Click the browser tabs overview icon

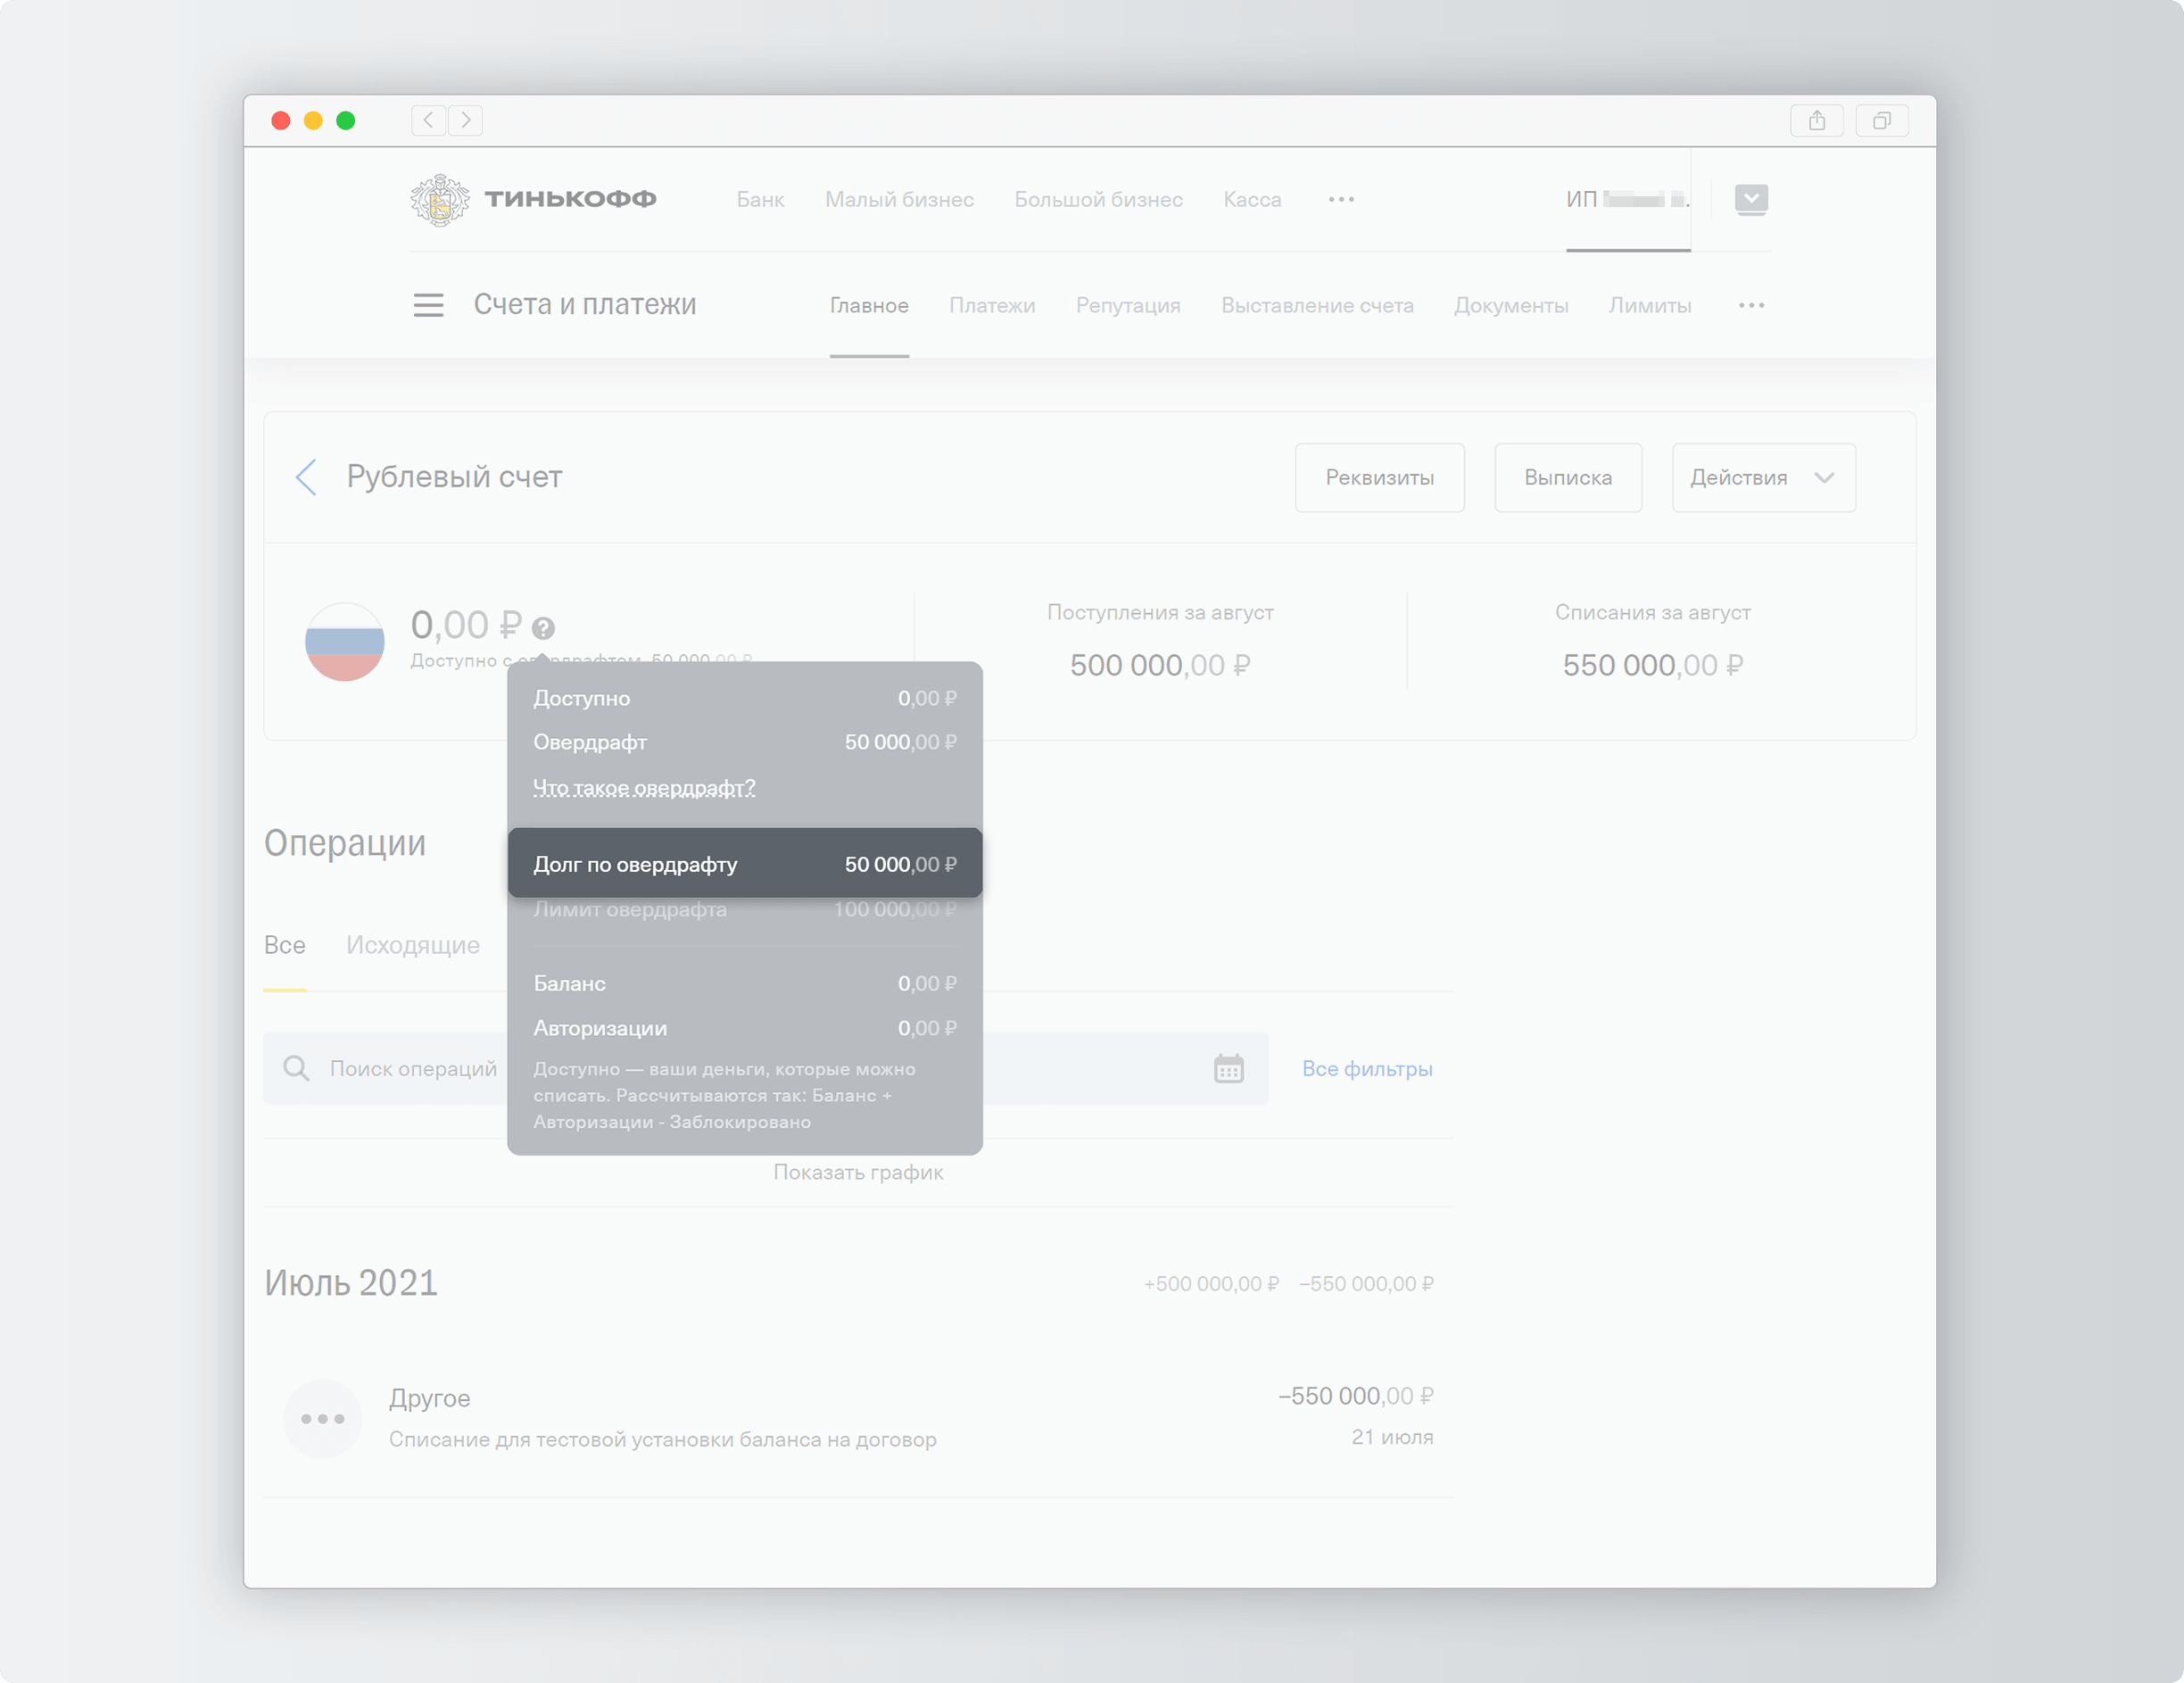1881,121
